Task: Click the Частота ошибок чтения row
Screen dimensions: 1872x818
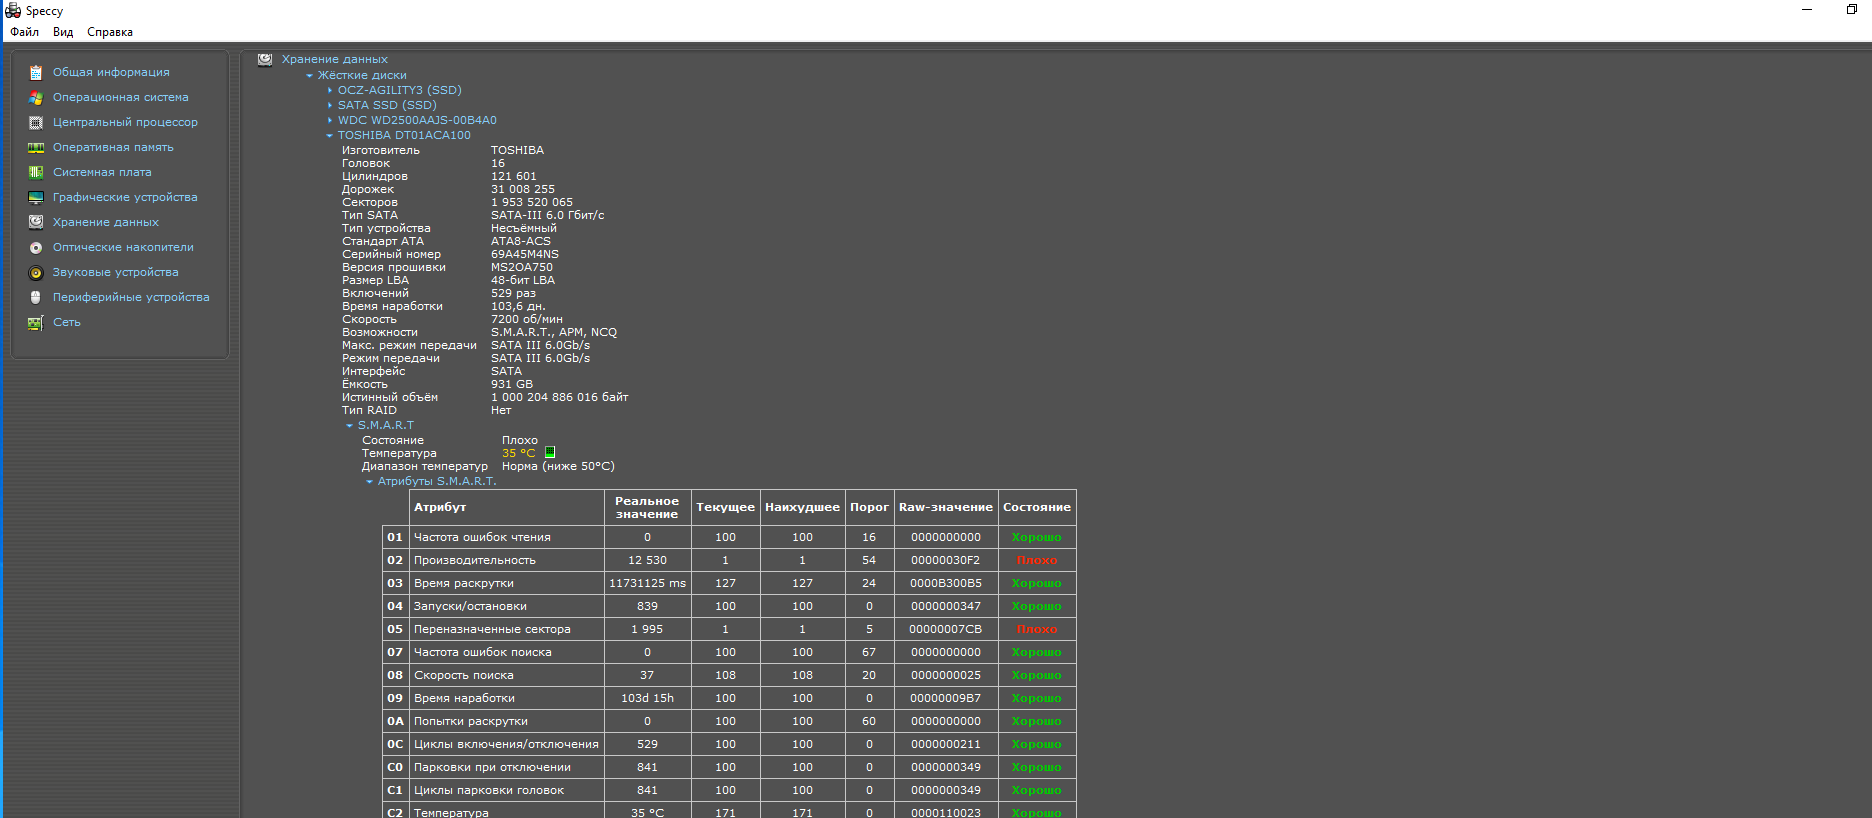Action: (729, 537)
